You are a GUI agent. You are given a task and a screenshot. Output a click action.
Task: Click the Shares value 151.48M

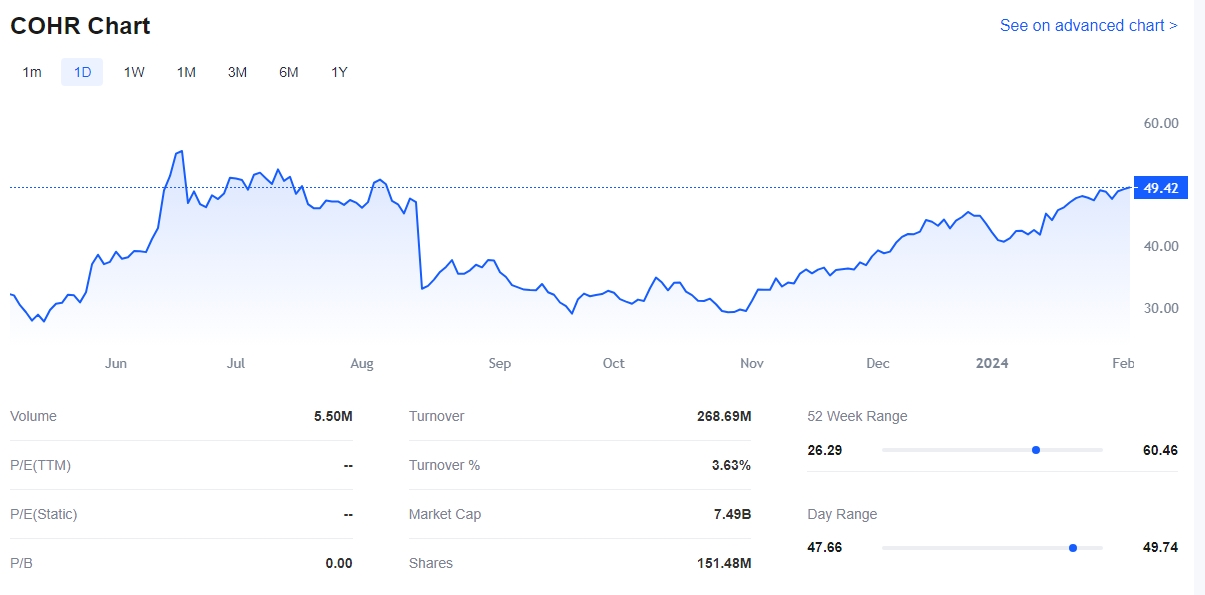[723, 563]
